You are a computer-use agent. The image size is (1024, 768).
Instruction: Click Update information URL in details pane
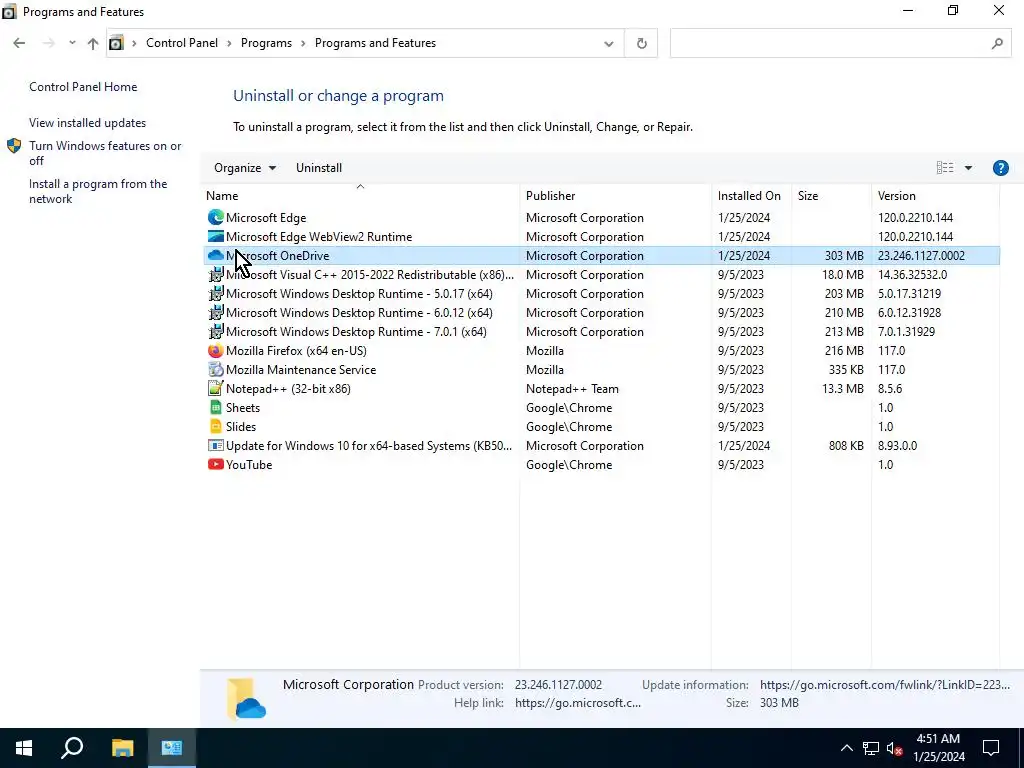(x=885, y=685)
